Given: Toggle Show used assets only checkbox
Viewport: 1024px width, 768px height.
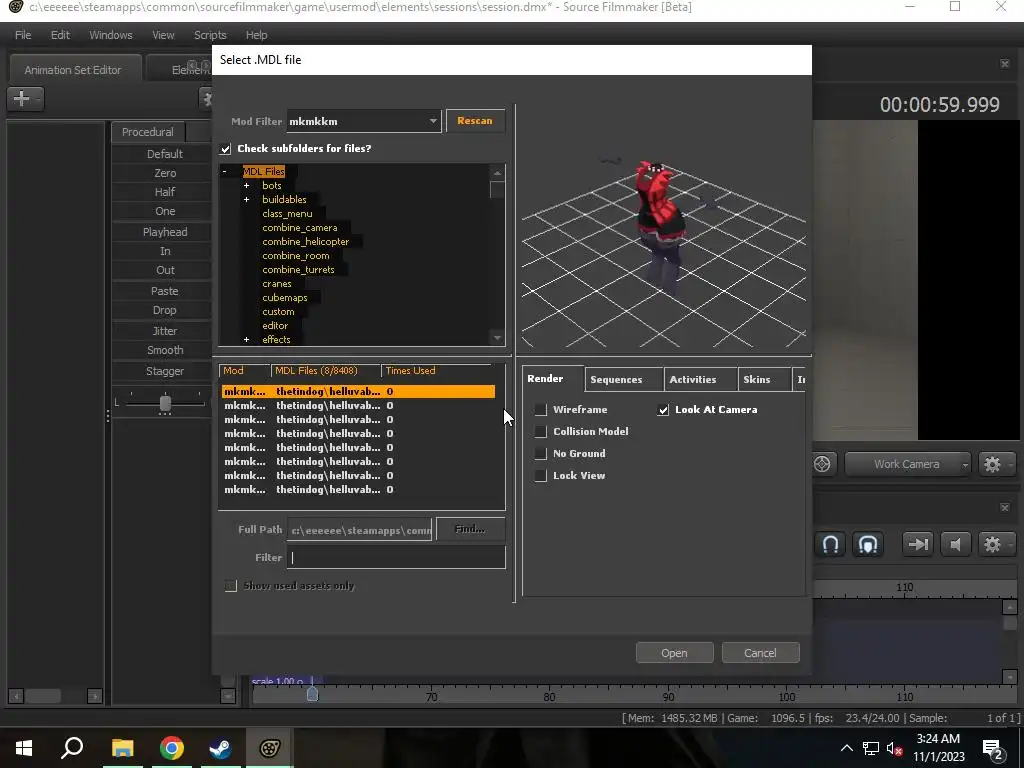Looking at the screenshot, I should click(x=231, y=586).
